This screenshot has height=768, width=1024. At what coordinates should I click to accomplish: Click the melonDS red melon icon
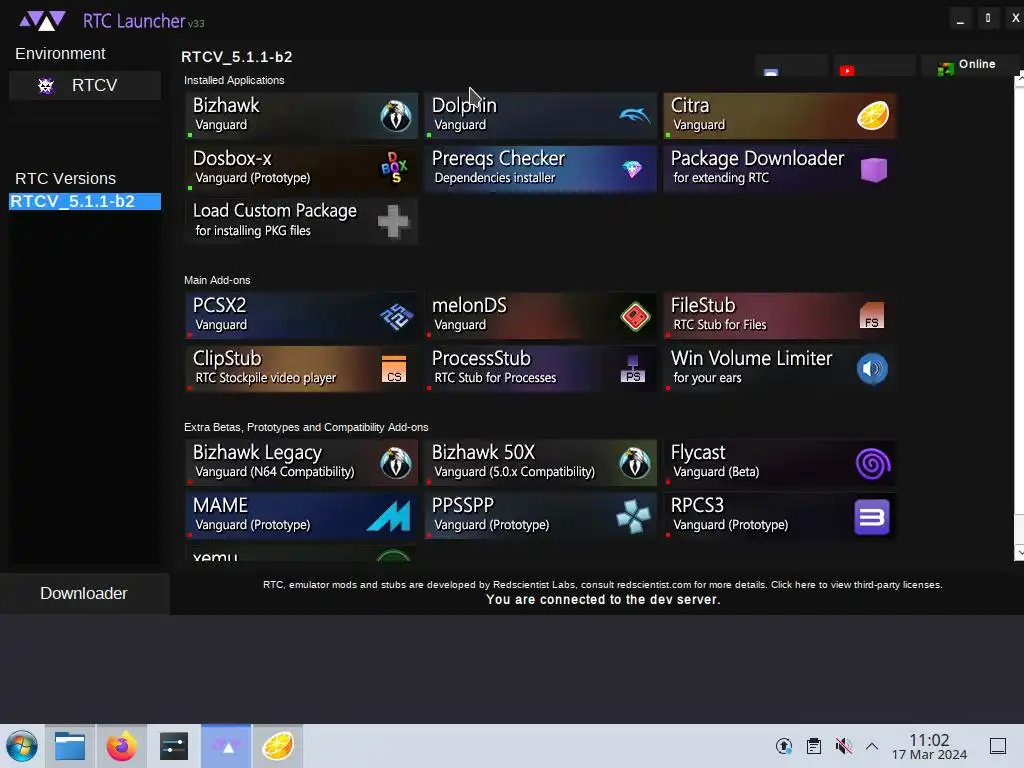(x=634, y=317)
